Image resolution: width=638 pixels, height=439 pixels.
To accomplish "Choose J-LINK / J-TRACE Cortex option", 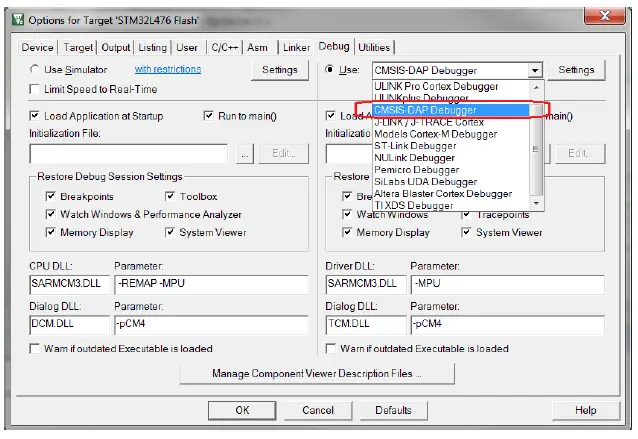I will [x=451, y=122].
